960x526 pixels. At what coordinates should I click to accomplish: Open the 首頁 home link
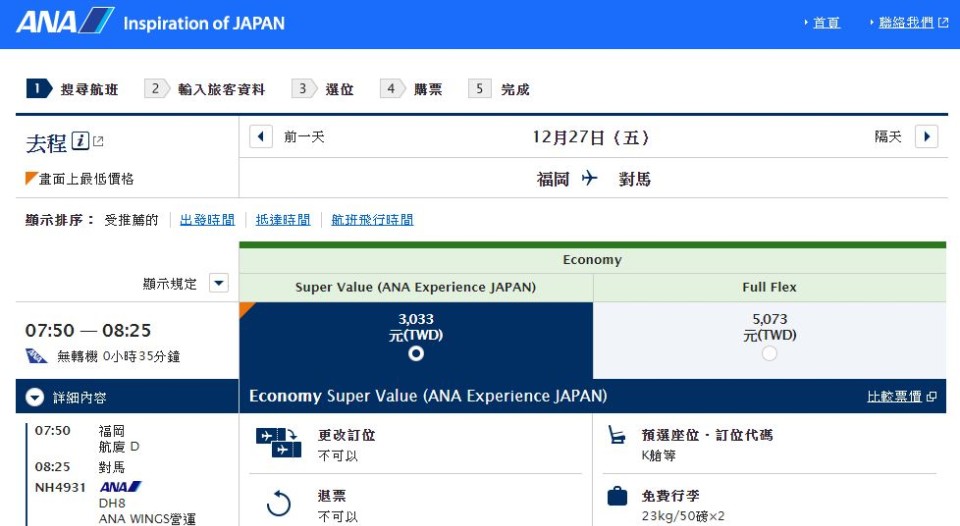pyautogui.click(x=826, y=23)
